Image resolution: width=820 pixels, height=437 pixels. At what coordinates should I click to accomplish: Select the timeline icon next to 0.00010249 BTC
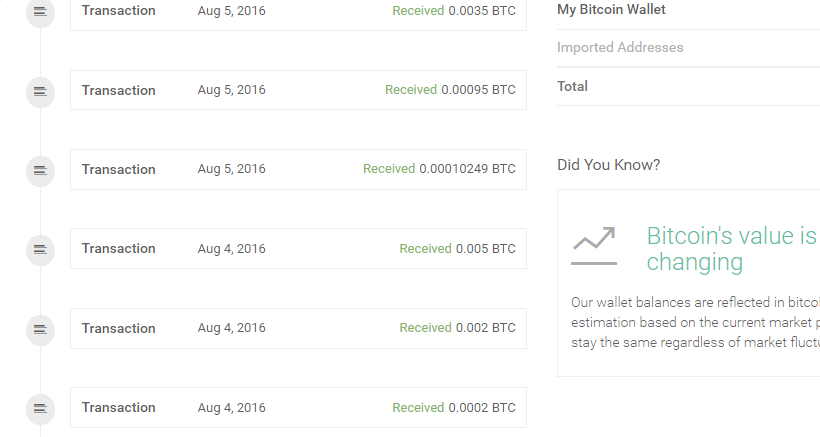[40, 170]
